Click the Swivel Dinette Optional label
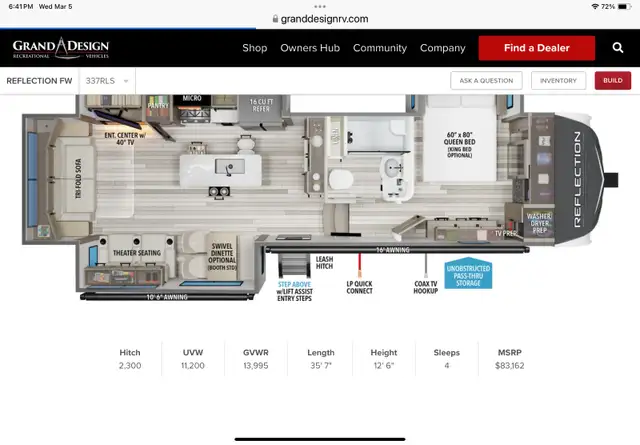 coord(222,257)
